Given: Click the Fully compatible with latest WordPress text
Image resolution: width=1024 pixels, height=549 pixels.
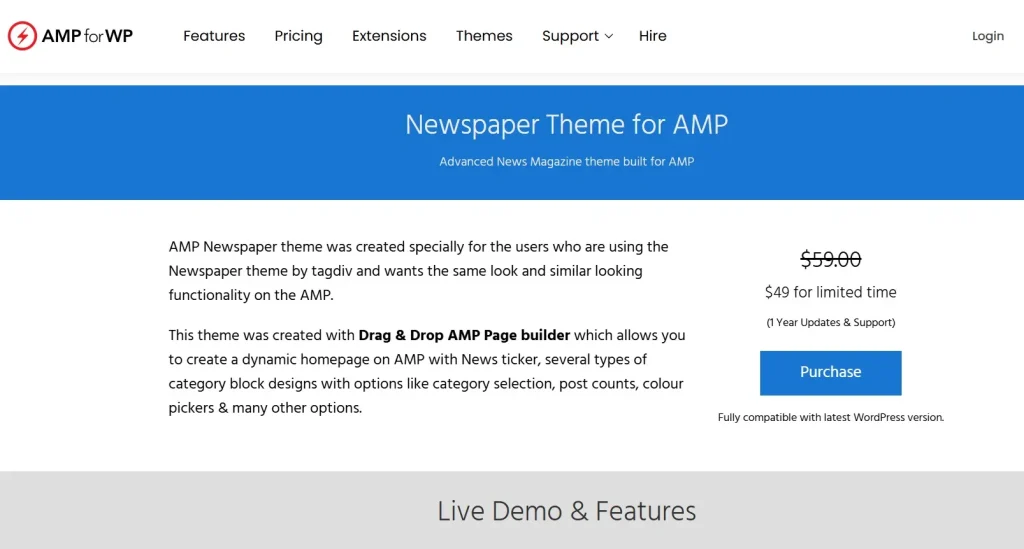Looking at the screenshot, I should (x=831, y=417).
